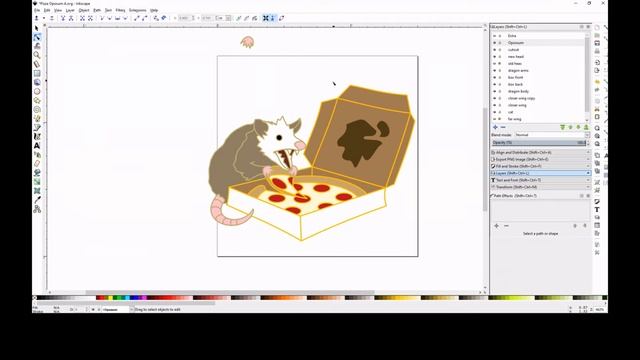Select the Node edit tool

[x=37, y=37]
